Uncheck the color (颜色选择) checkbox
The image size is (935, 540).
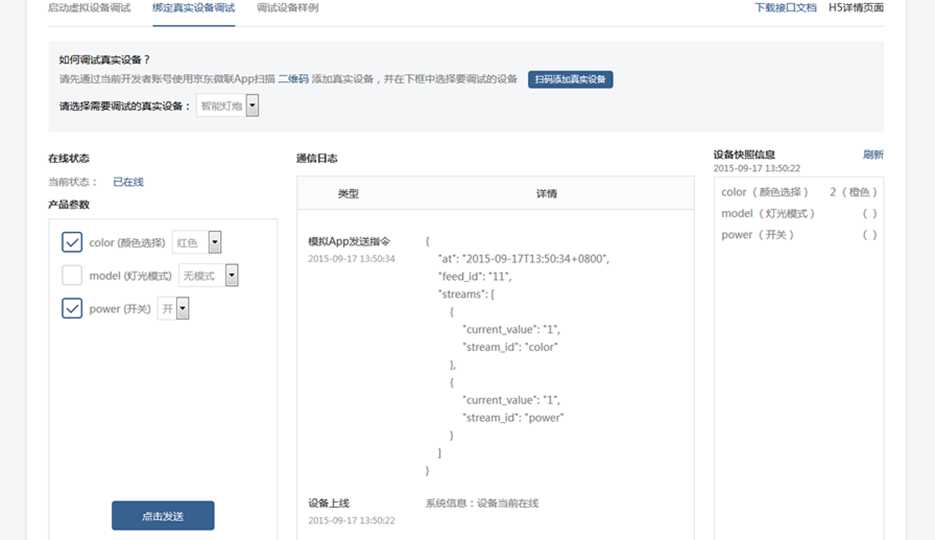tap(72, 242)
